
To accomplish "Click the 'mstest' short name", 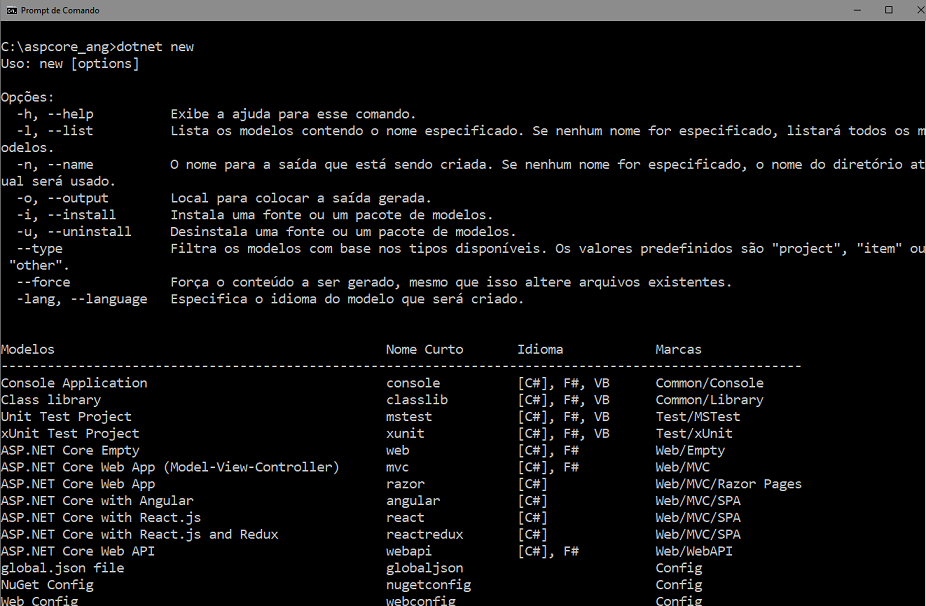I will click(x=409, y=417).
